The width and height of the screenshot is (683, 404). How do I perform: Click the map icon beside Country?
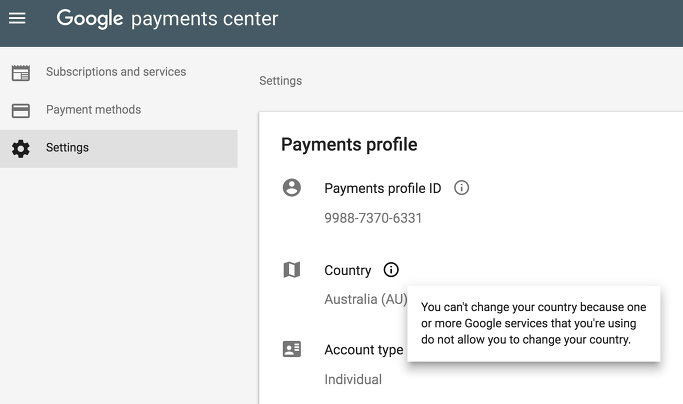(292, 270)
